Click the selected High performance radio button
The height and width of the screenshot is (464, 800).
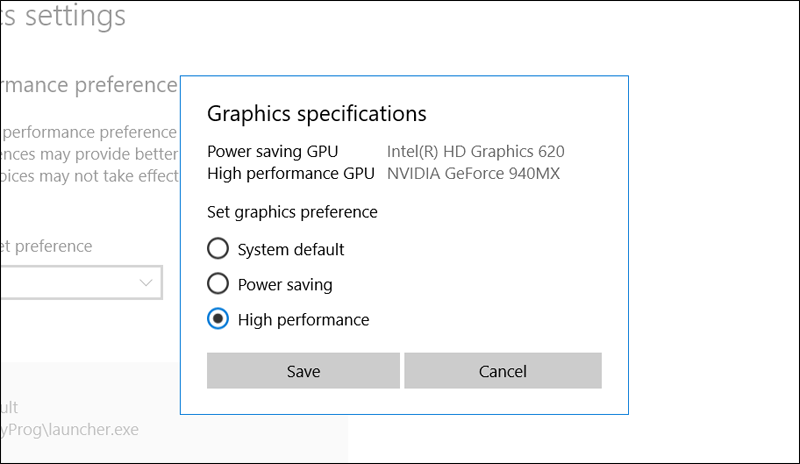tap(217, 320)
